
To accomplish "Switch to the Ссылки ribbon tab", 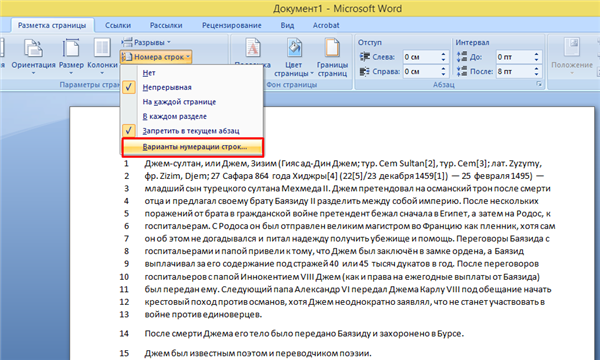I will [118, 25].
